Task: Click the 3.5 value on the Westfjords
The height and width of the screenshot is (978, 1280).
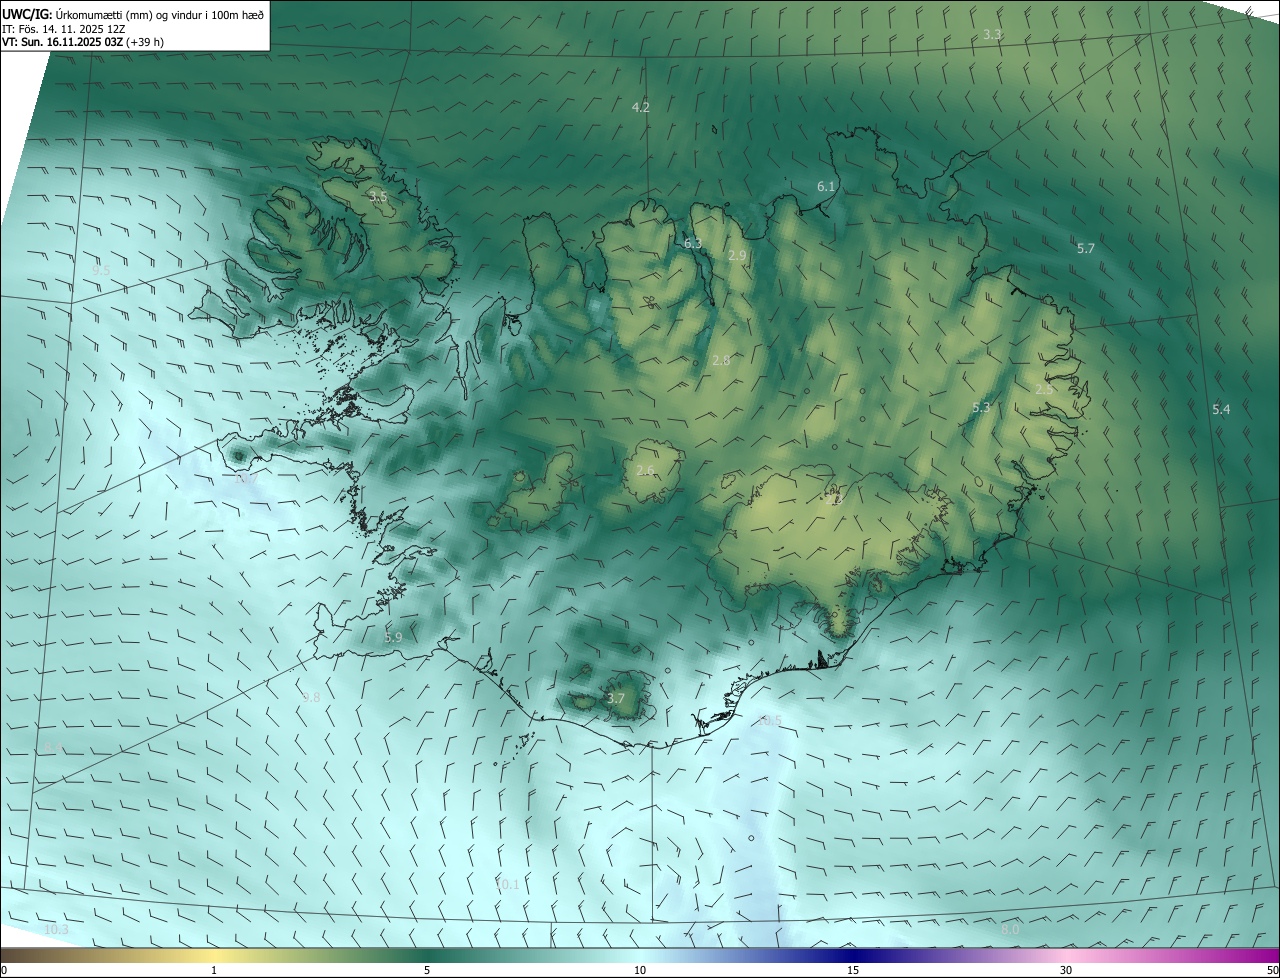Action: pyautogui.click(x=378, y=197)
